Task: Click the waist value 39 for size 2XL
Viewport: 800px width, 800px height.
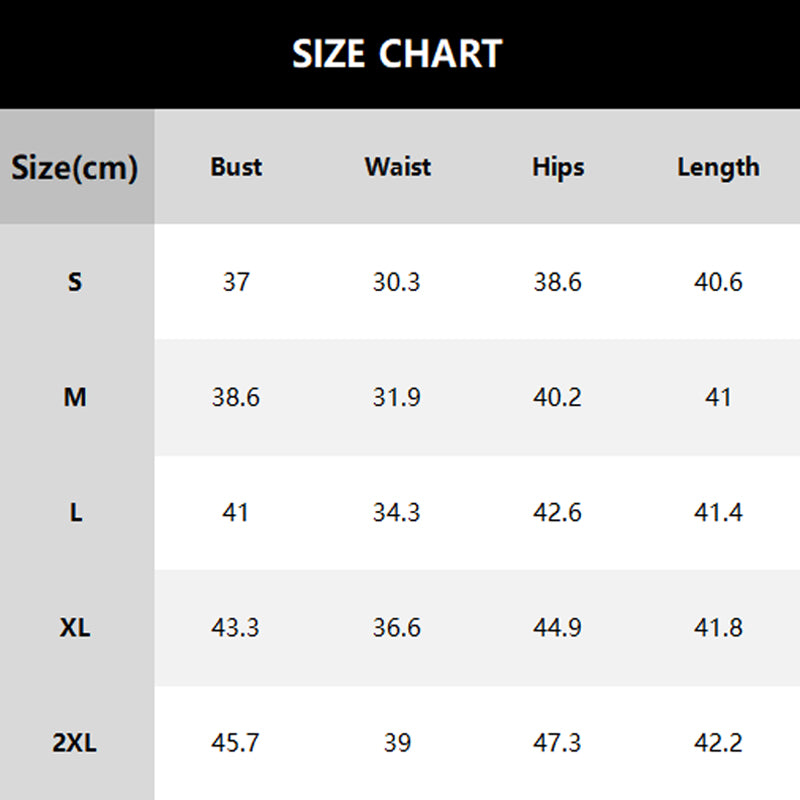Action: (397, 743)
